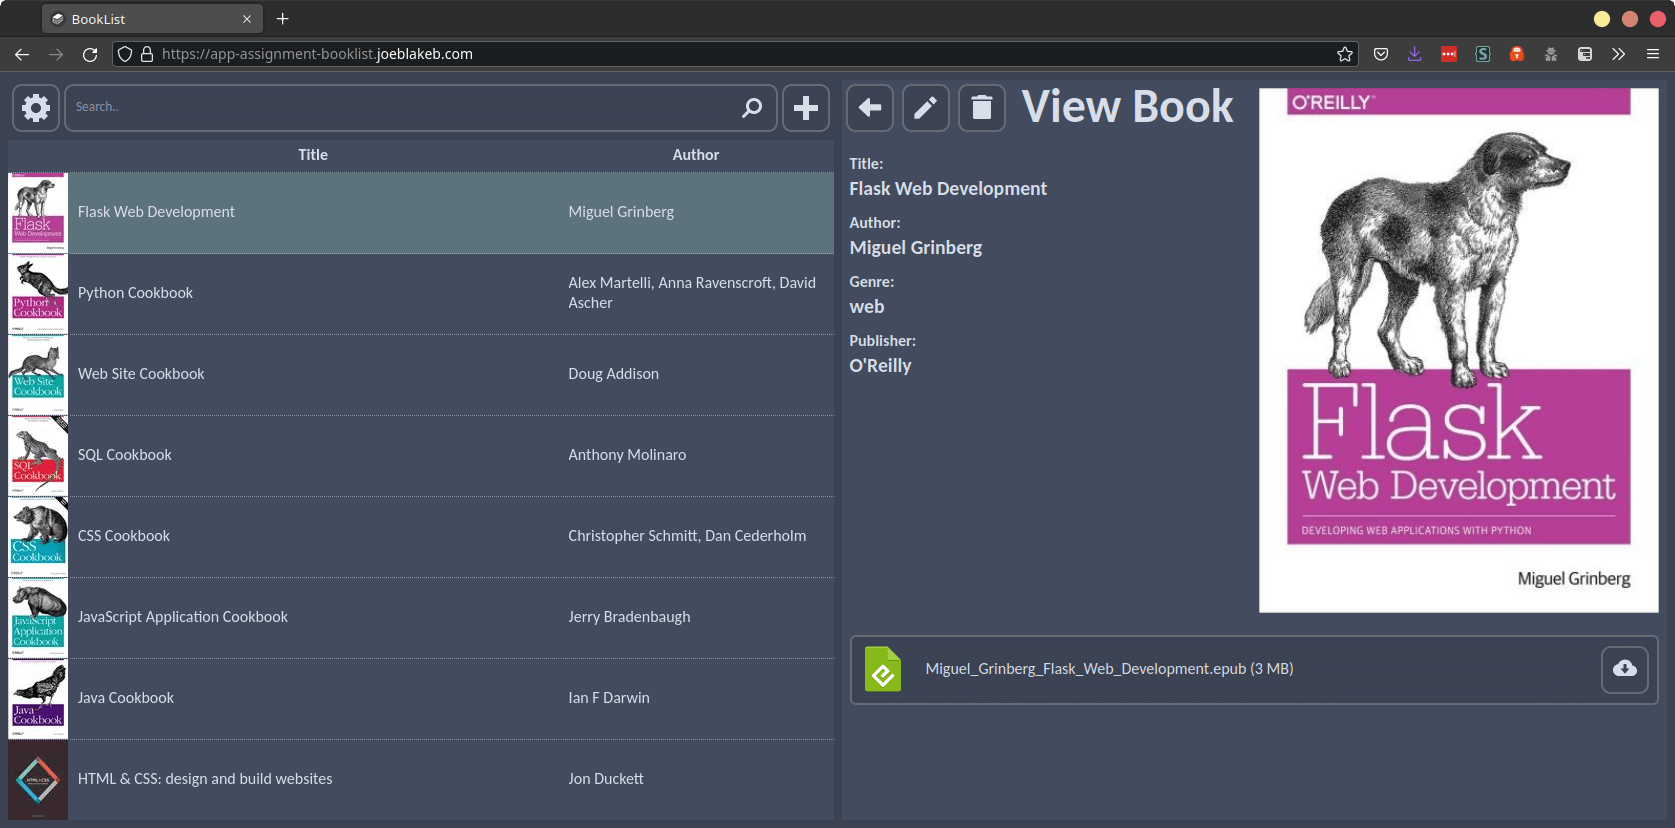Switch to the BookList browser tab
The height and width of the screenshot is (828, 1675).
pos(153,19)
